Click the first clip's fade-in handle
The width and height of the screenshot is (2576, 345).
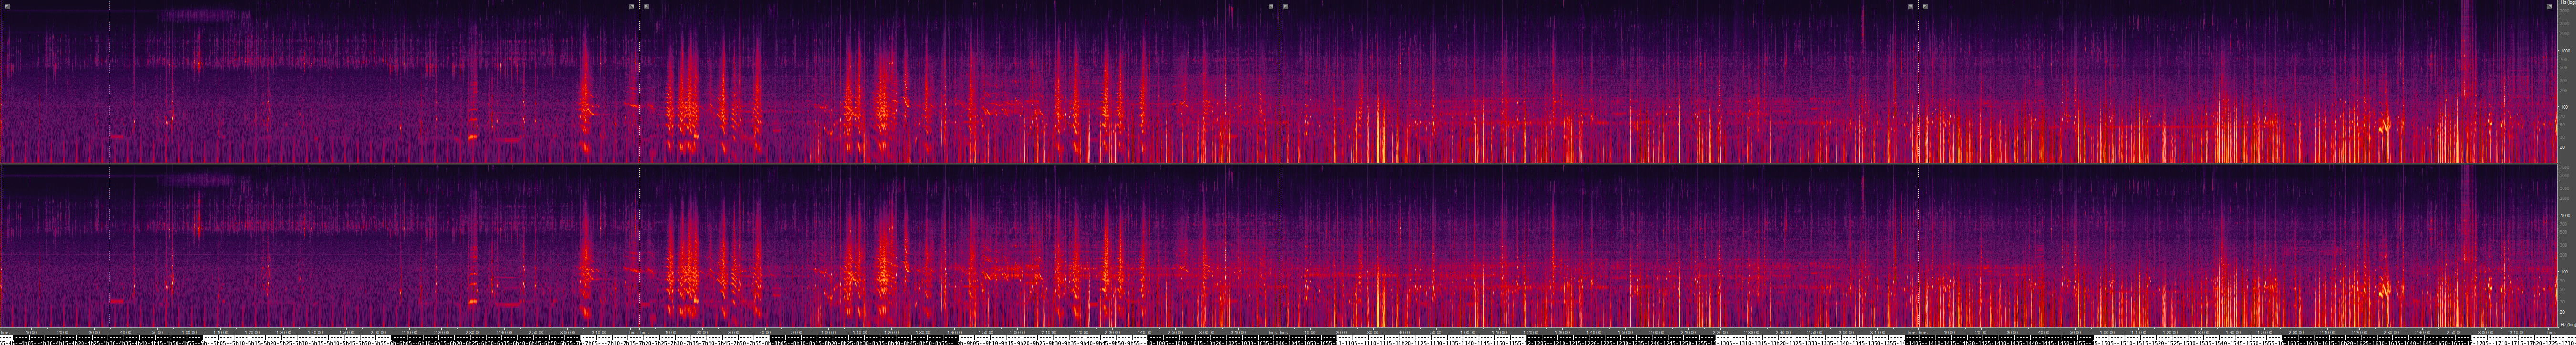[x=7, y=6]
